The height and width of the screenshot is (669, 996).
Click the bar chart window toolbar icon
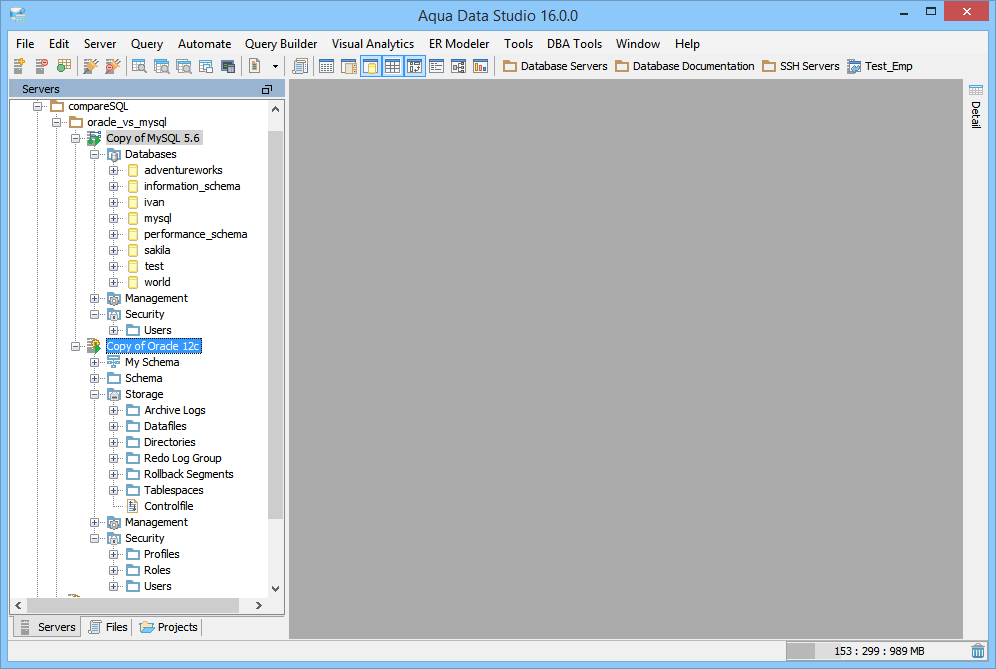click(480, 65)
